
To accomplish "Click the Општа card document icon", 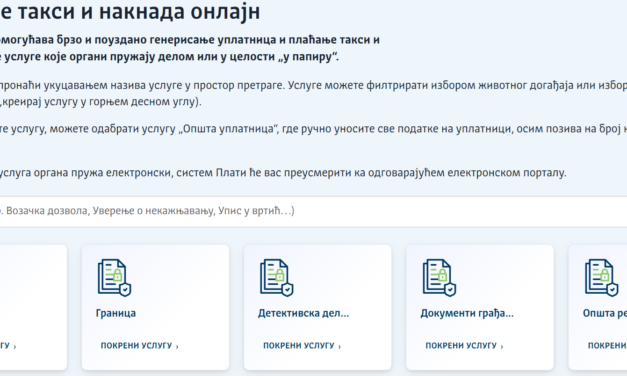I will tap(601, 278).
